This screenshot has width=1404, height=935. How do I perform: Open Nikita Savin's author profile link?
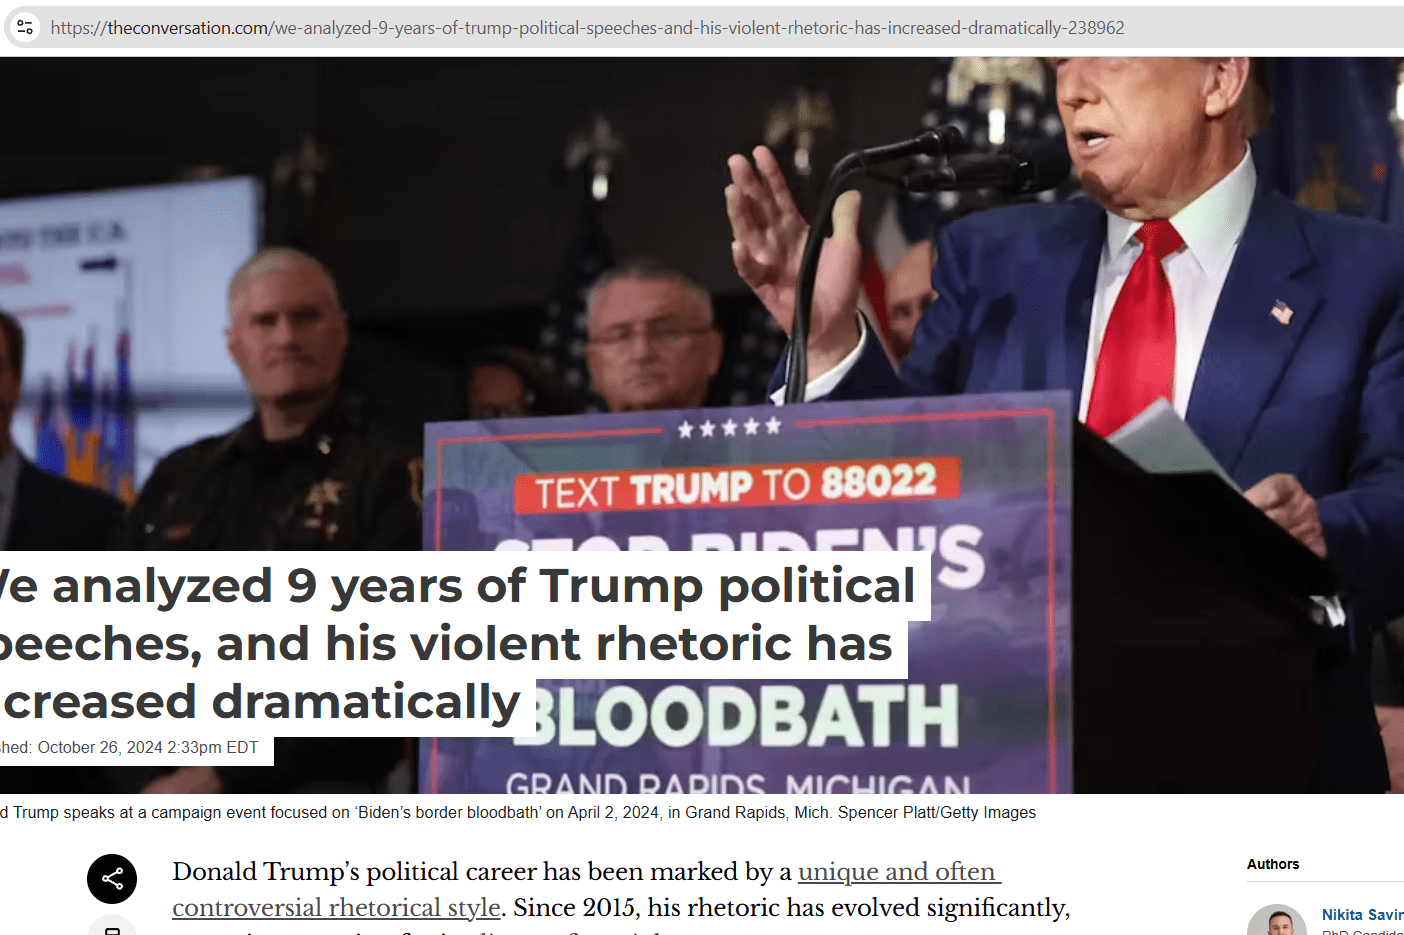click(x=1362, y=915)
